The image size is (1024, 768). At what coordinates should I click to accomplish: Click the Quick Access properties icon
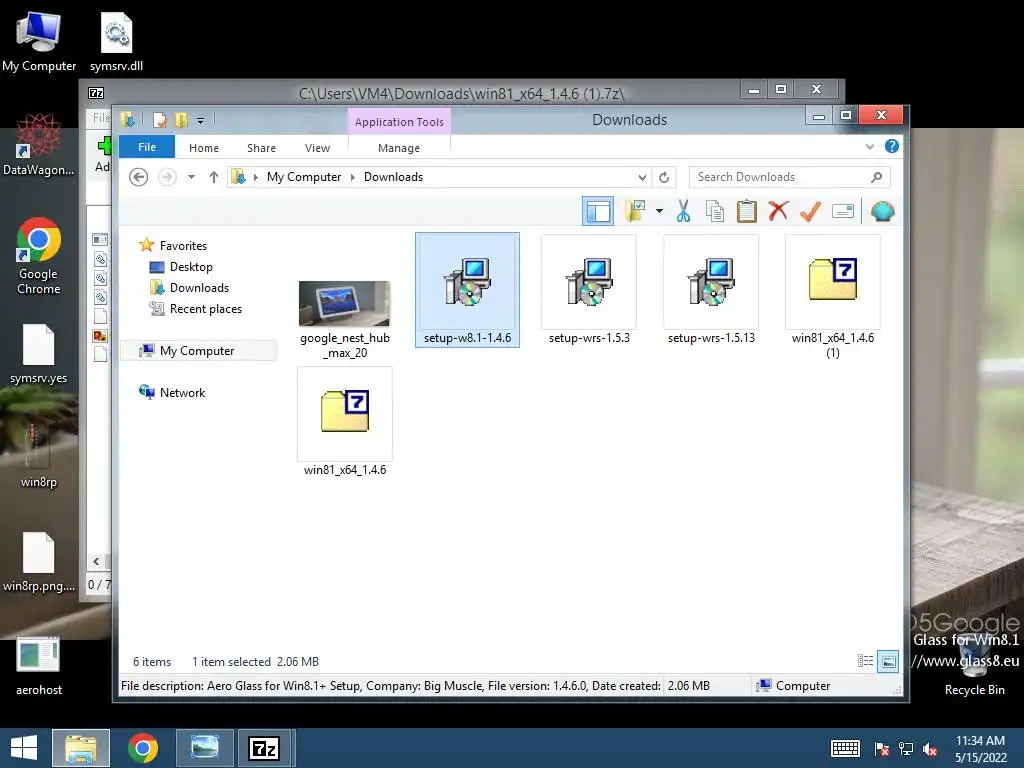click(160, 120)
